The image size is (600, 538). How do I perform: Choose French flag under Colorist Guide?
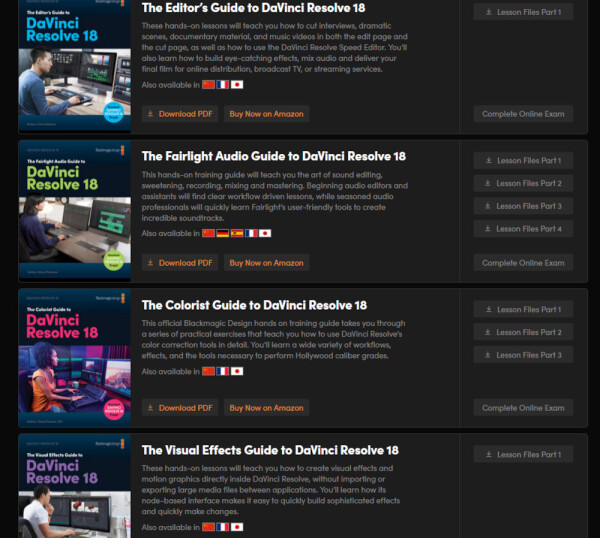click(223, 371)
